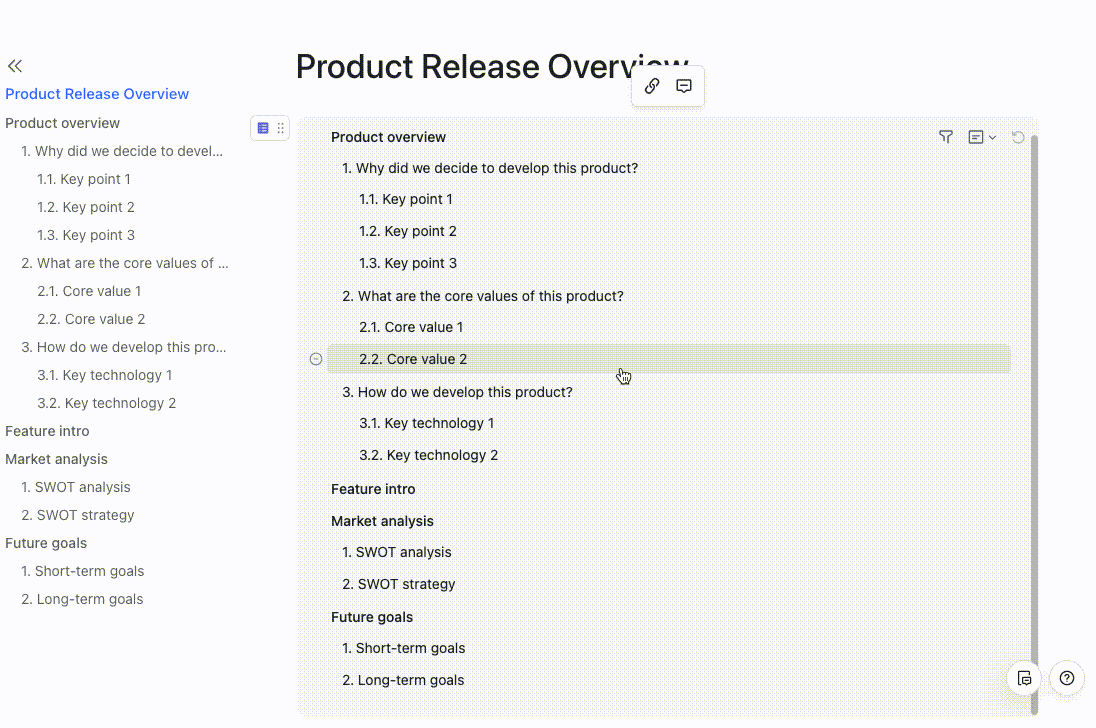
Task: Open 1.2. Key point 2 in the outline block
Action: [x=408, y=231]
